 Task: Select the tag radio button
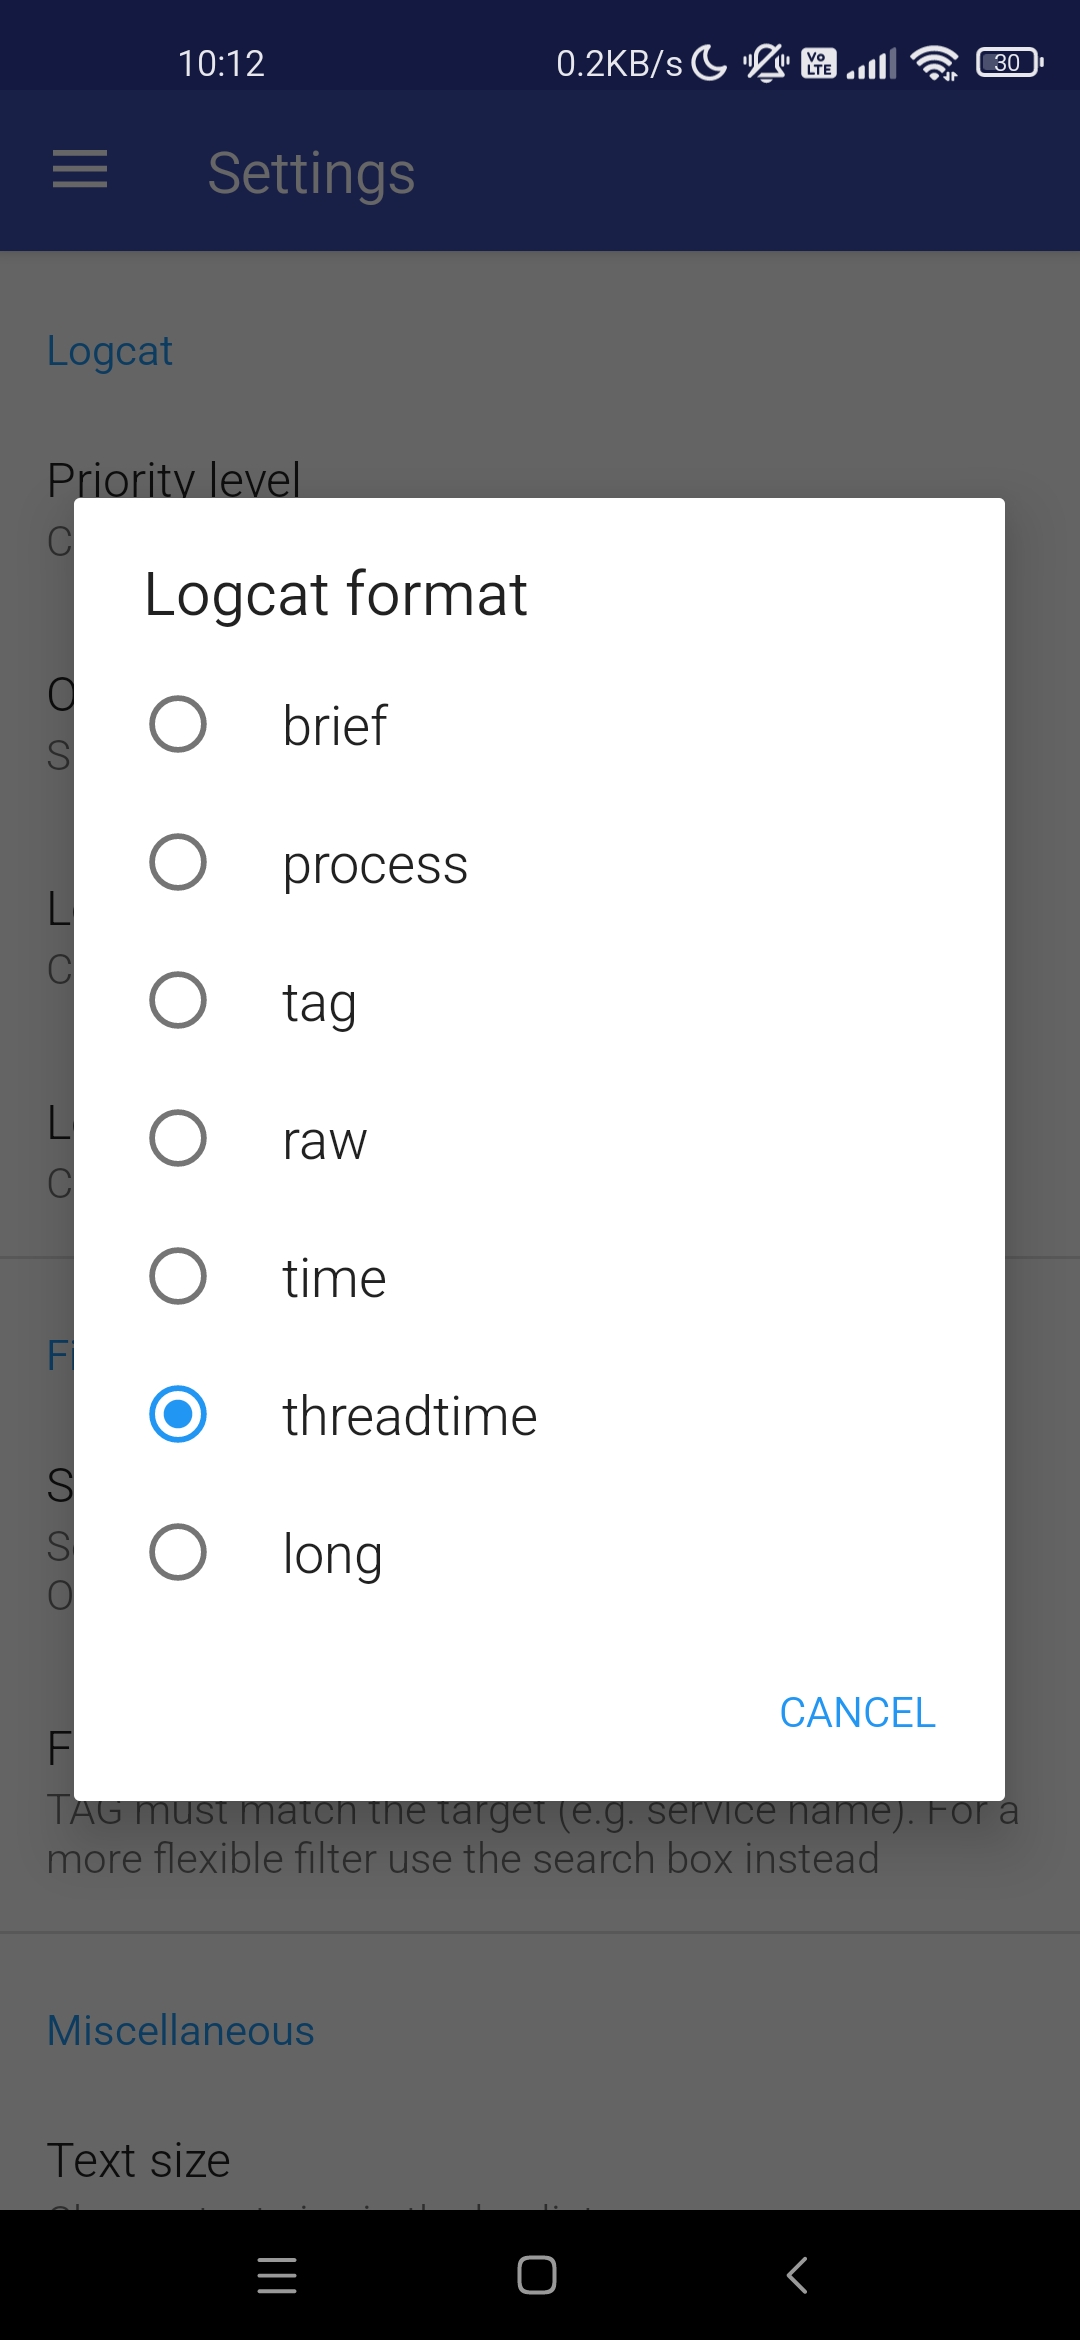point(178,1000)
